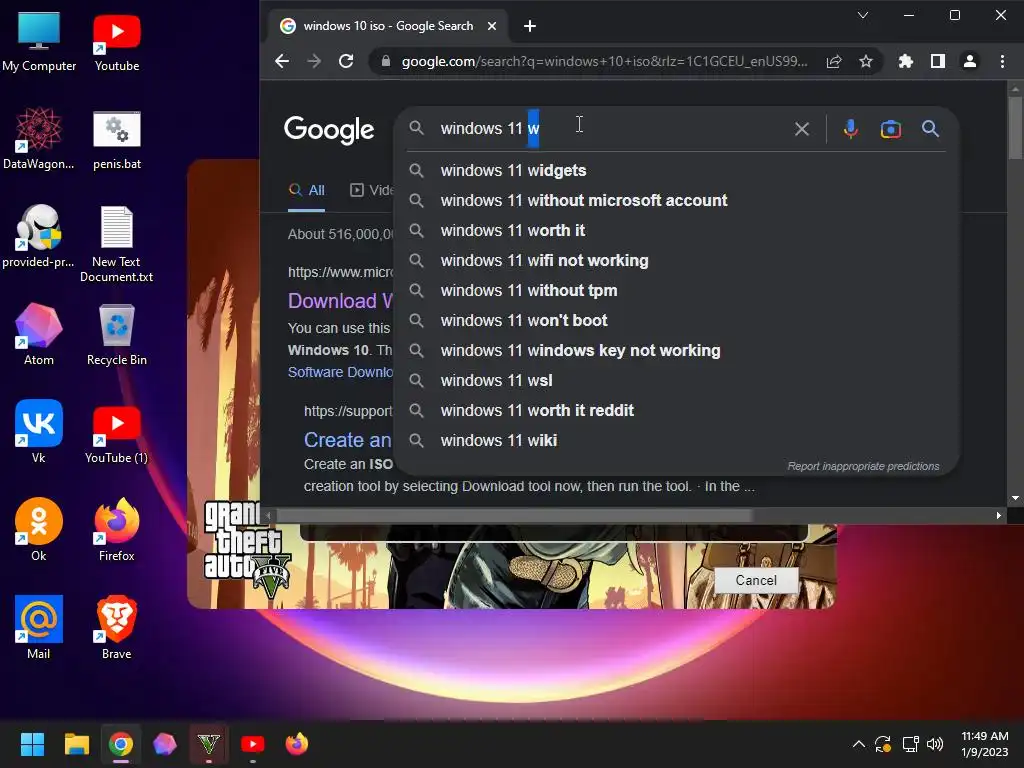This screenshot has height=768, width=1024.
Task: Choose suggestion without microsoft account
Action: (677, 200)
